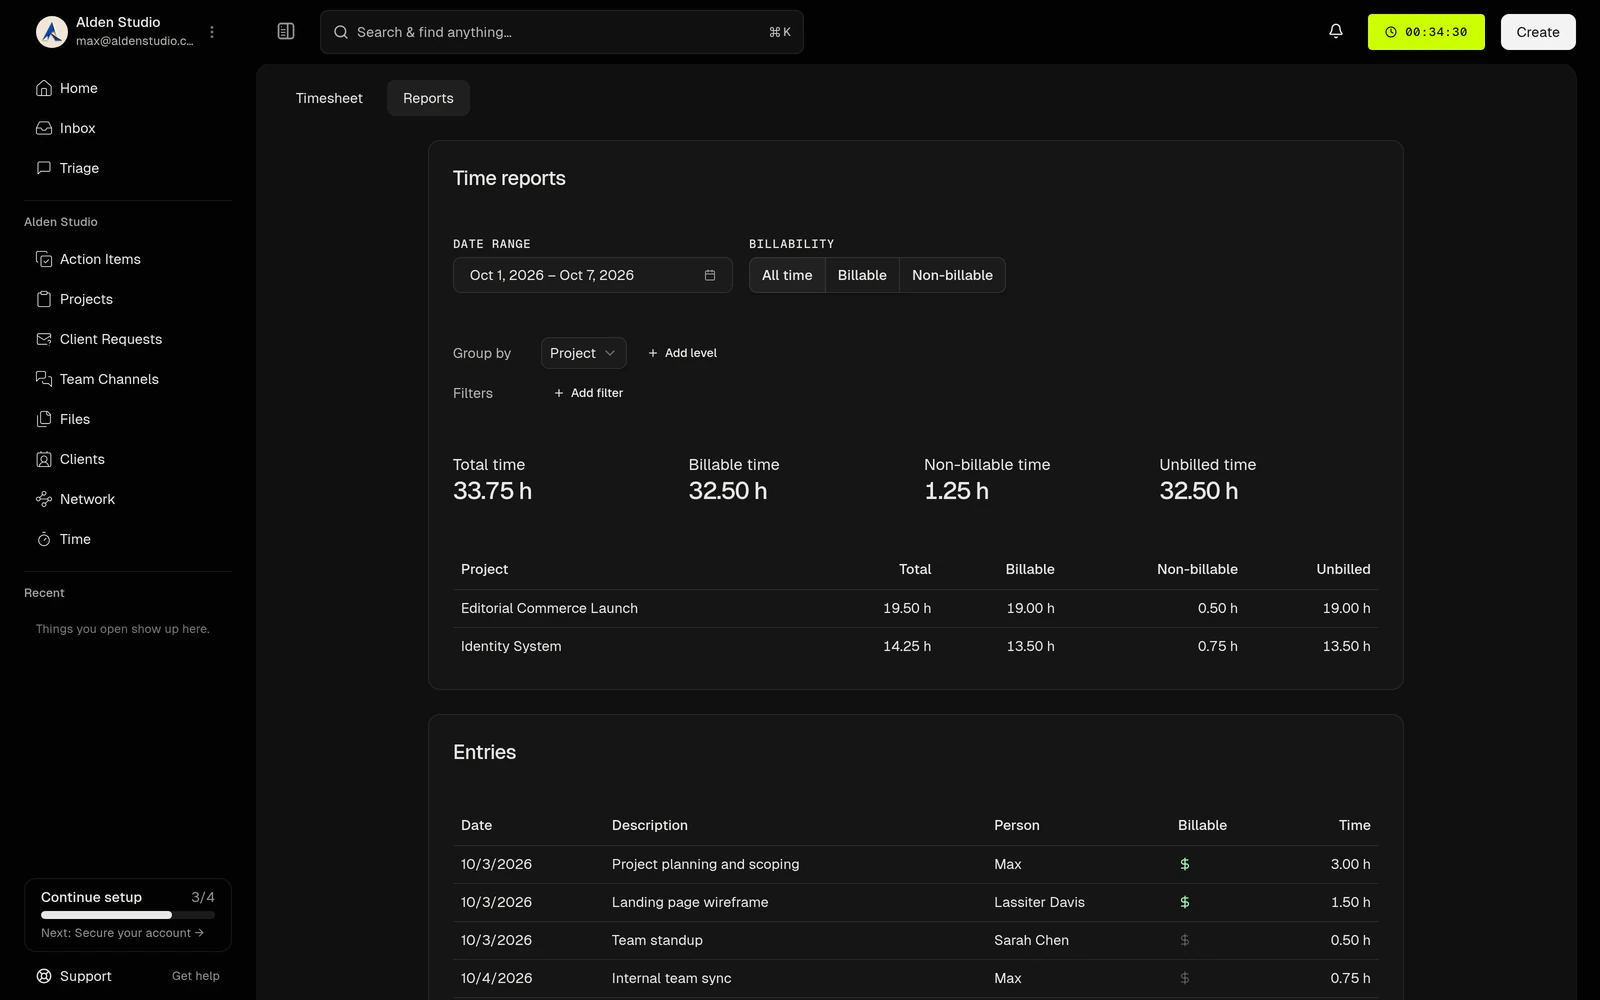Open the Clients section
This screenshot has width=1600, height=1000.
128,459
